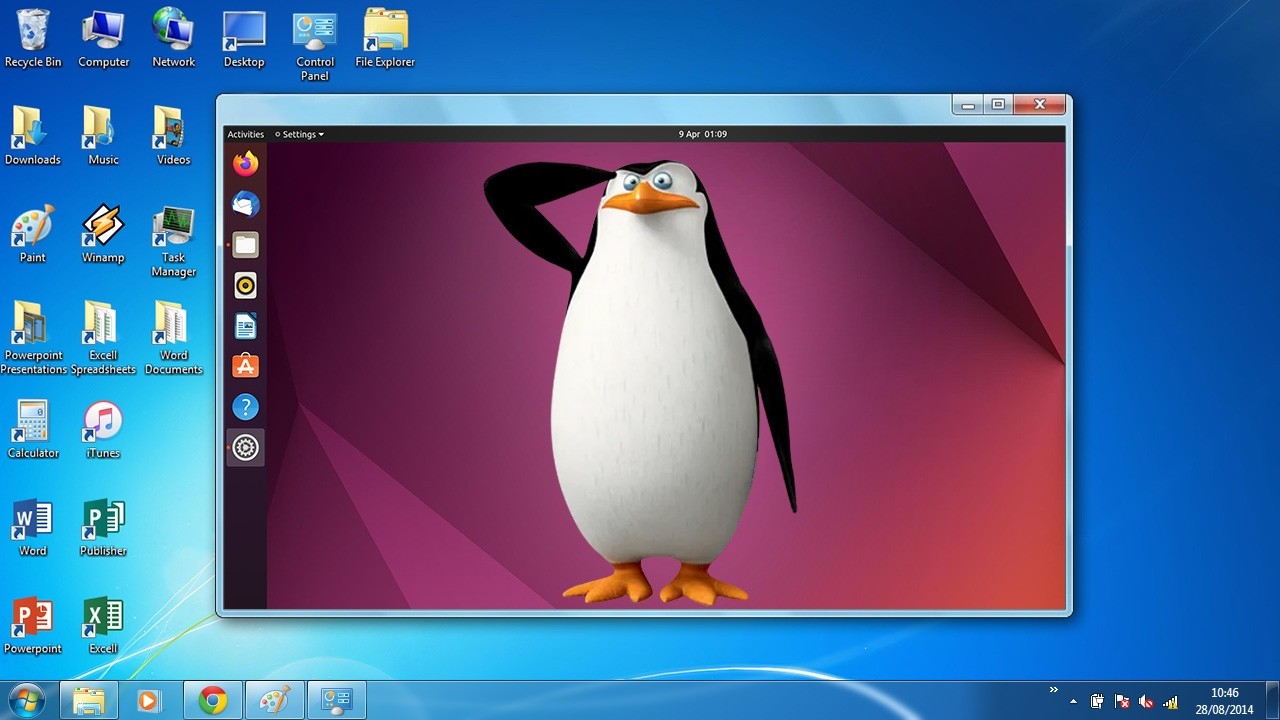Open the Files icon in the dock
This screenshot has height=720, width=1280.
245,244
